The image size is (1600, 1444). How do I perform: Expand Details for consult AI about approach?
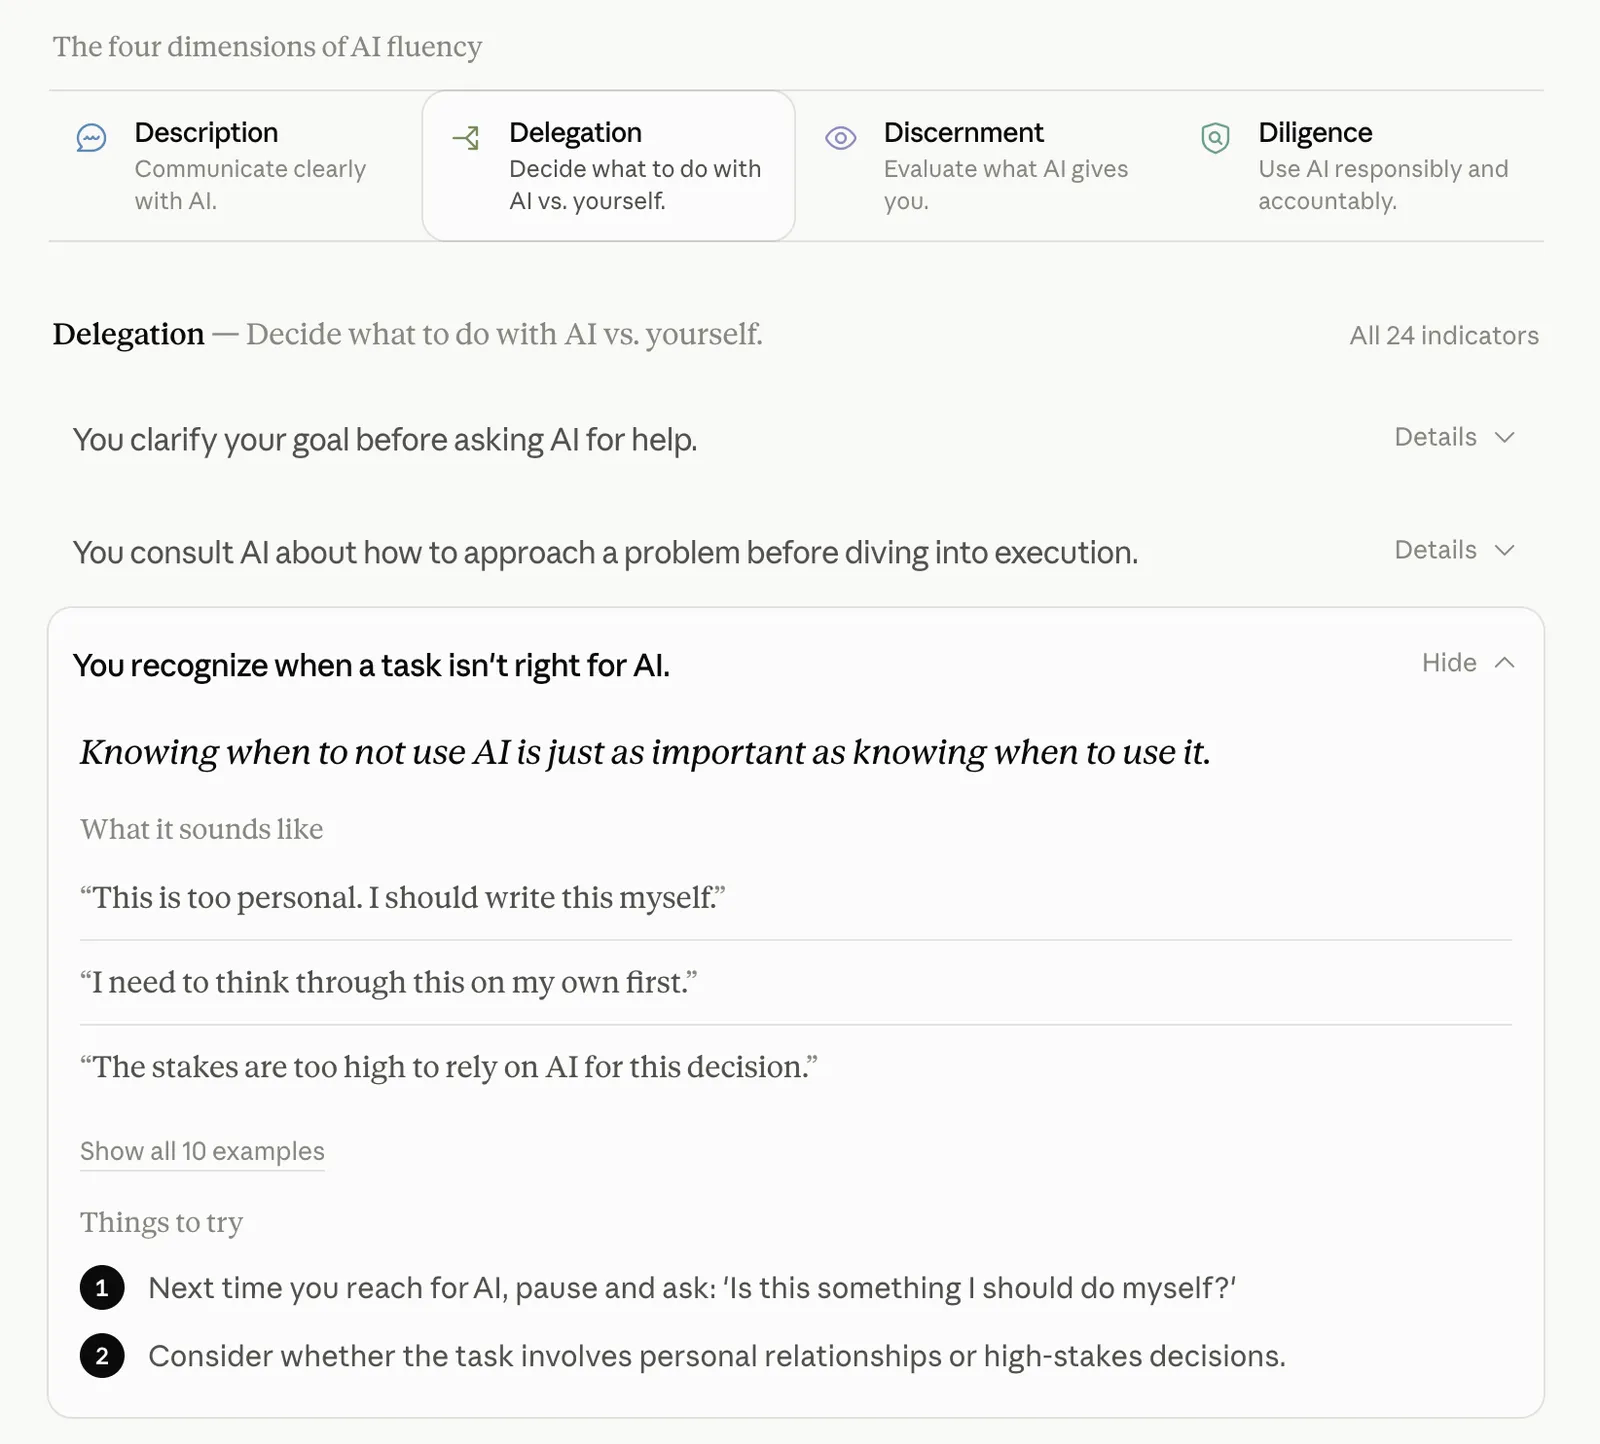point(1455,550)
